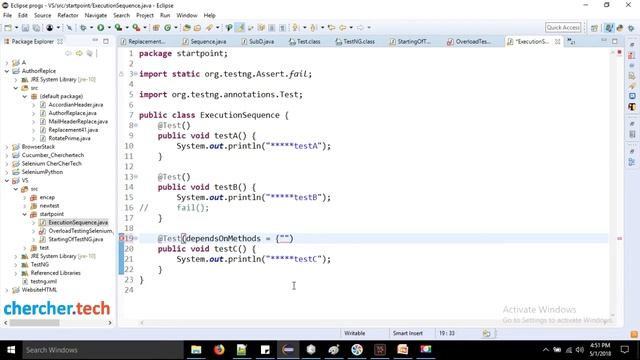Click the error marker on line 19
640x360 pixels.
(121, 238)
